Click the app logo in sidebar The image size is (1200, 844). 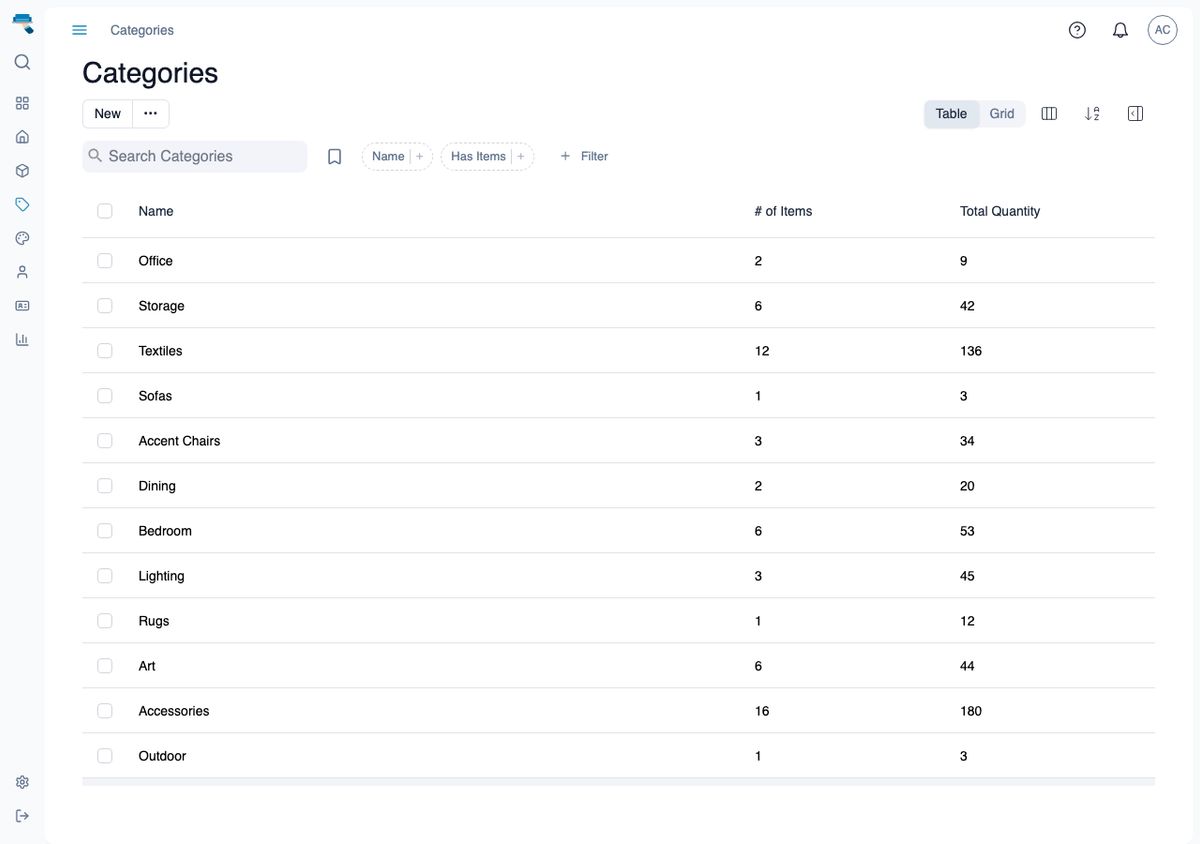pos(22,23)
